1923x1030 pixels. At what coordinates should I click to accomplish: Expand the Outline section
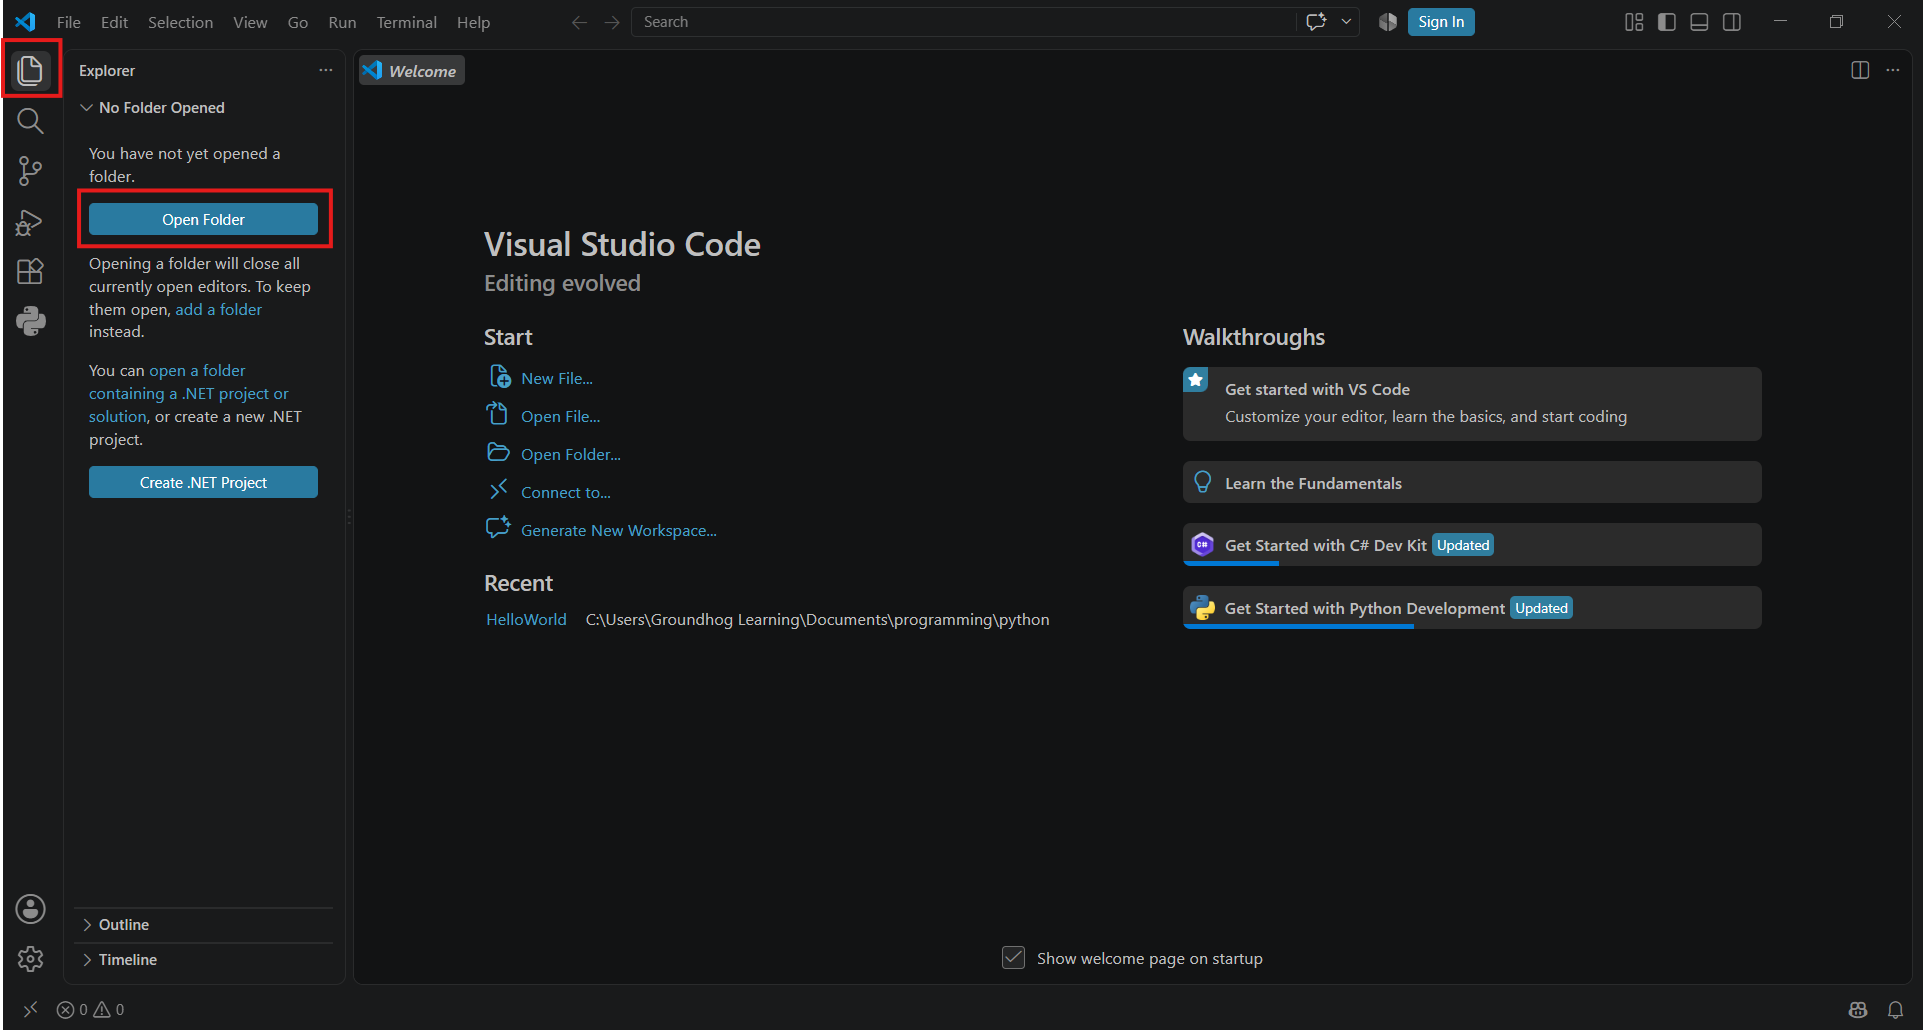point(204,925)
